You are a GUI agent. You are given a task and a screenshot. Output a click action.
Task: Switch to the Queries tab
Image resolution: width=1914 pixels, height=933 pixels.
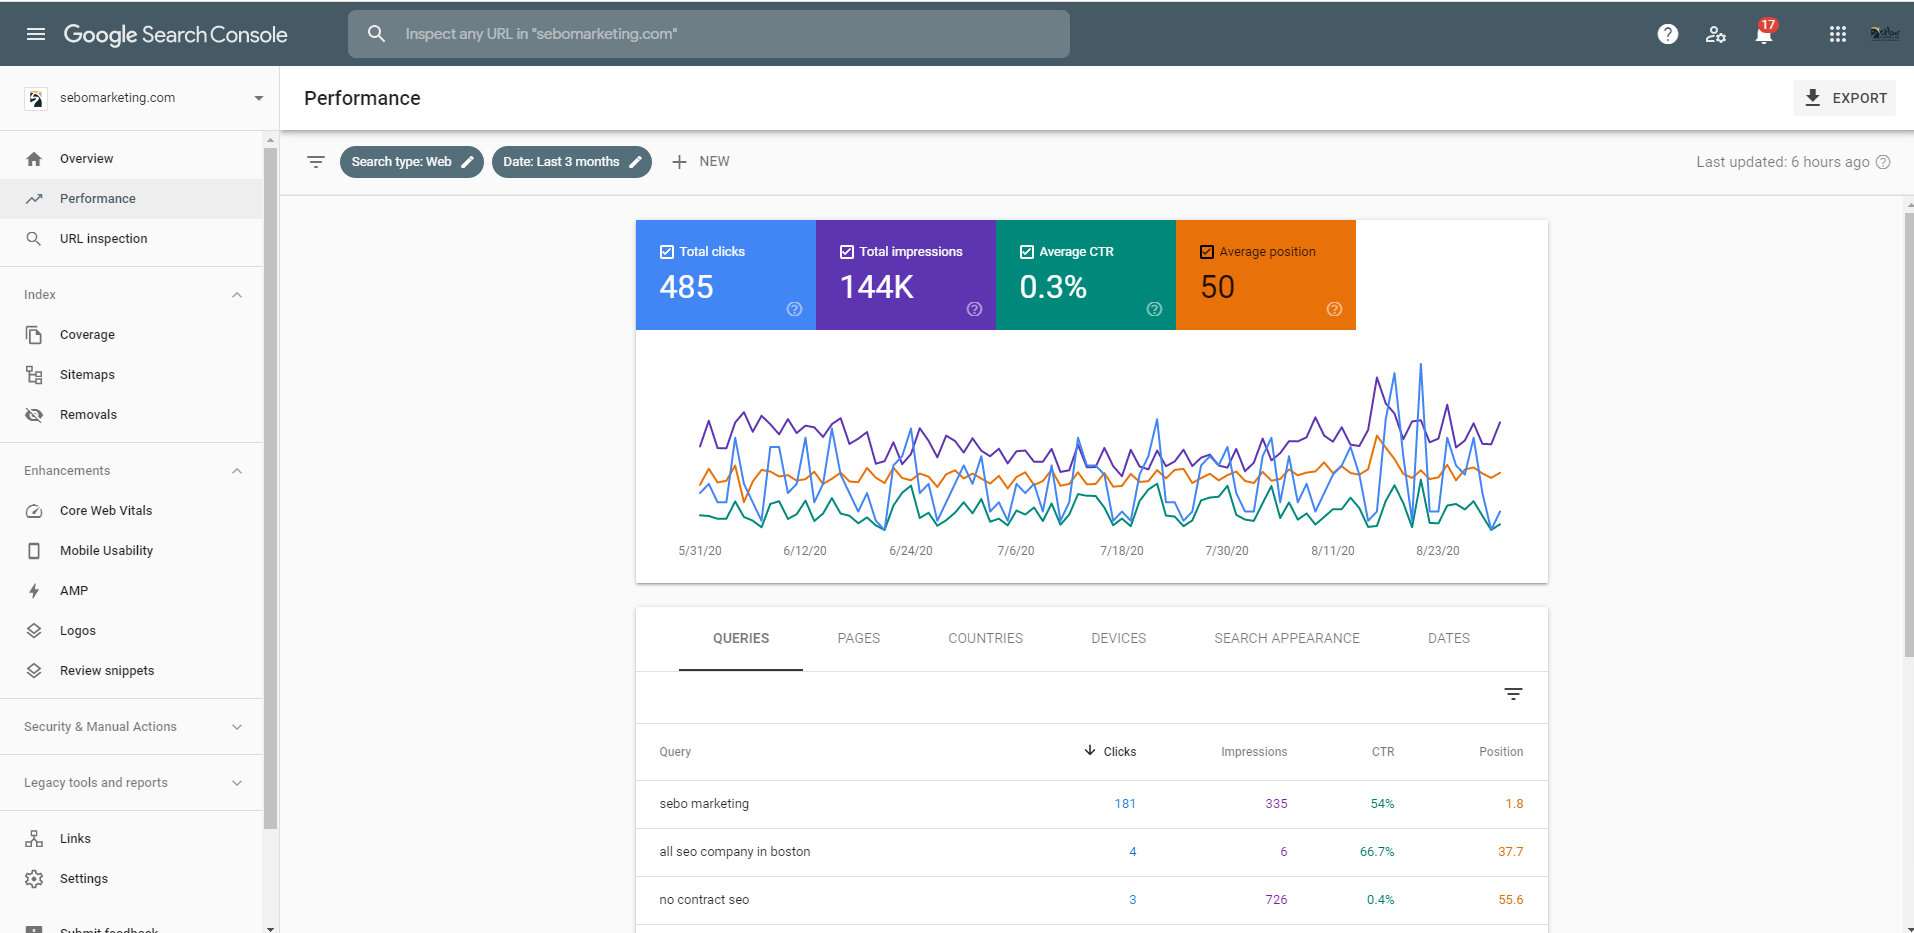coord(741,638)
